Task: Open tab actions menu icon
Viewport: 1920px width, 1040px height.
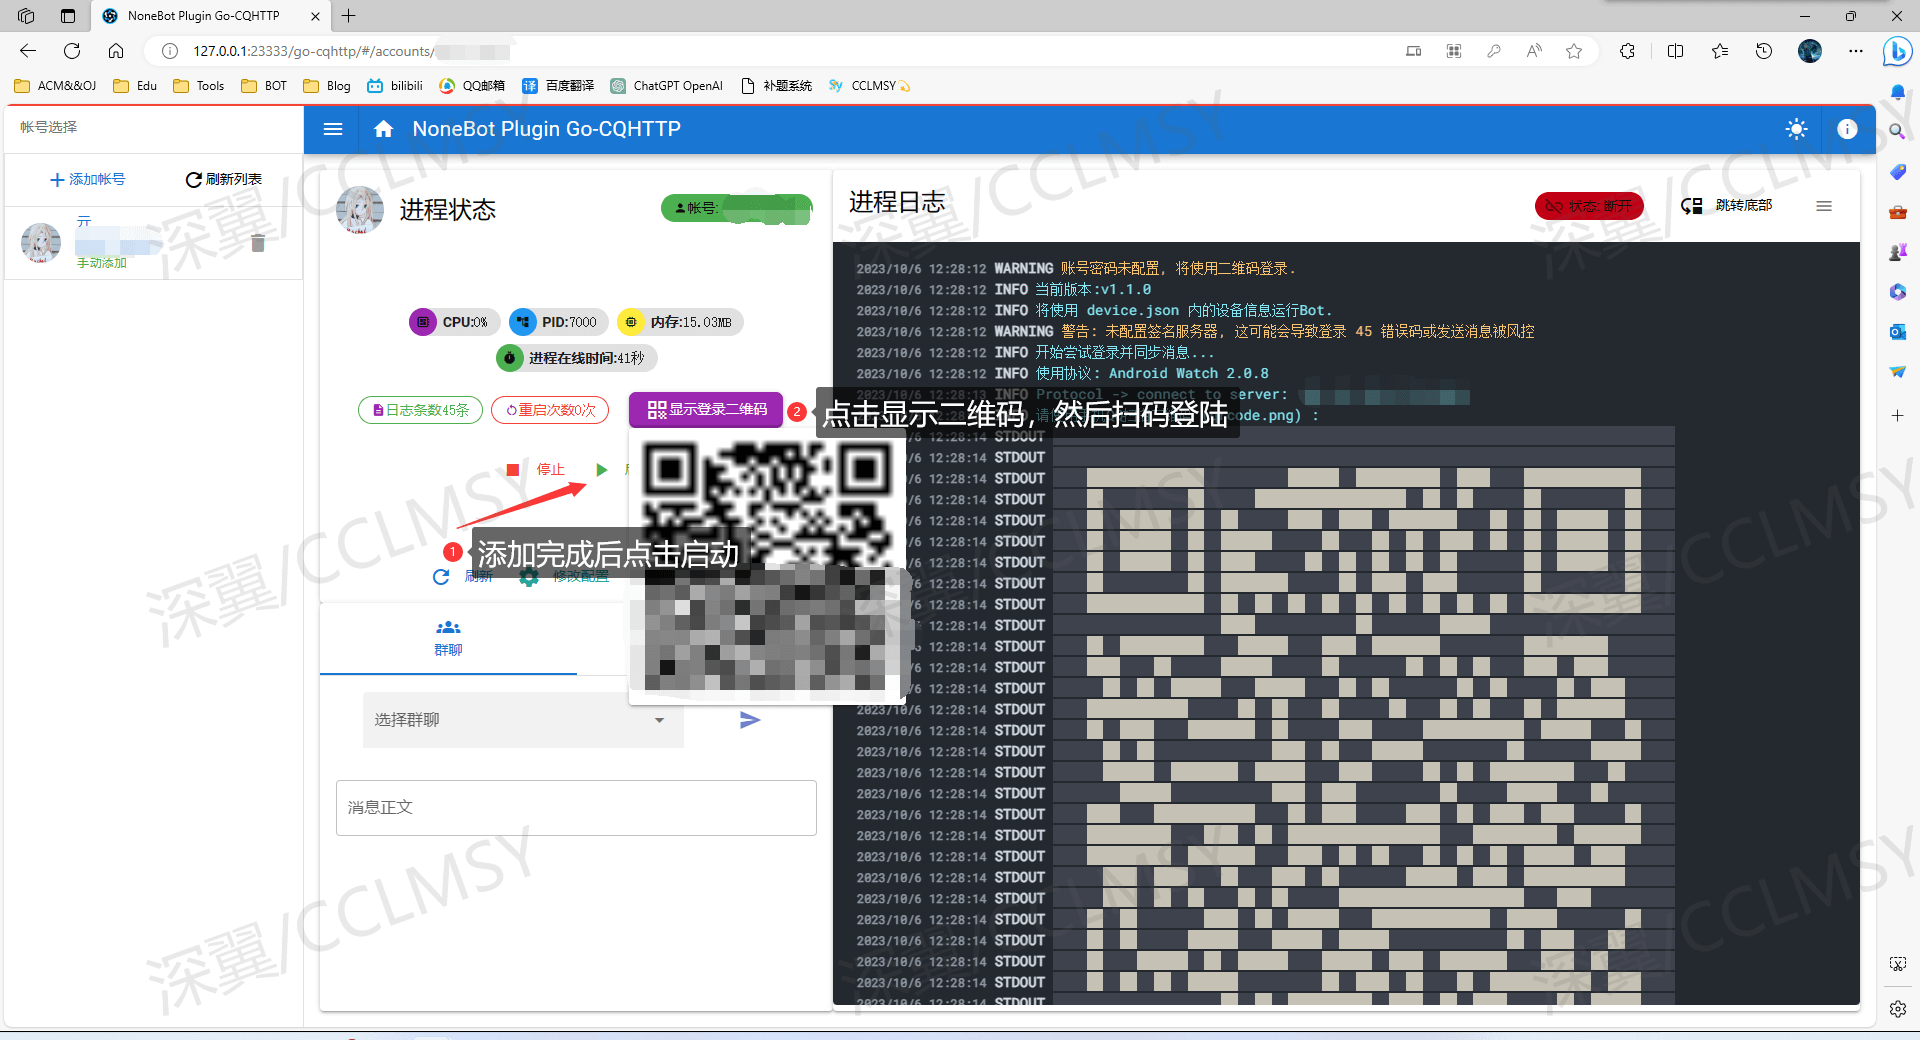Action: [x=68, y=16]
